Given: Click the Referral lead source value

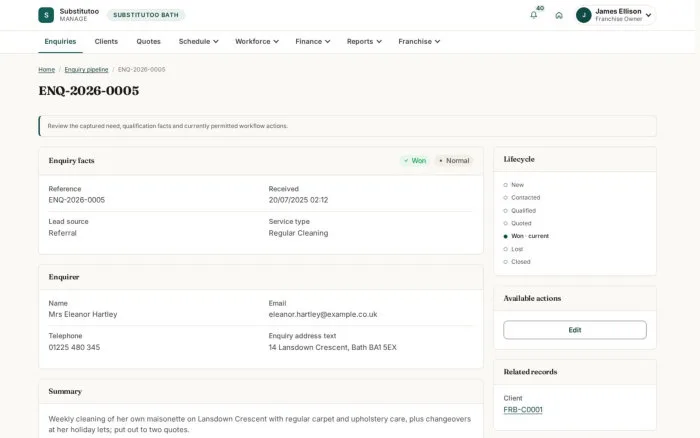Looking at the screenshot, I should [x=62, y=233].
